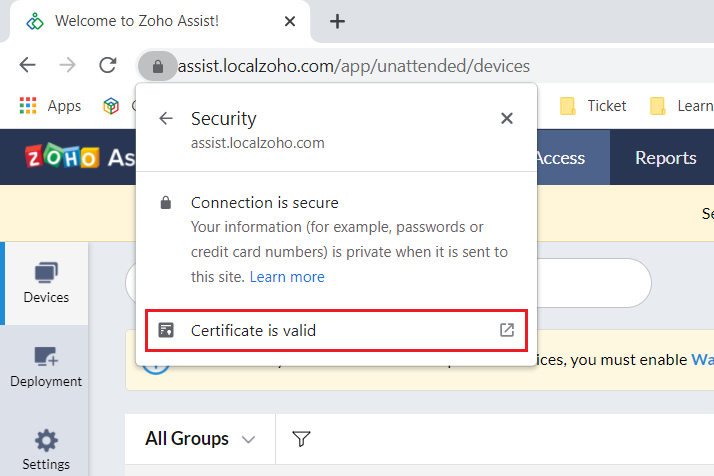Click the Connection is secure text
Image resolution: width=714 pixels, height=476 pixels.
265,203
